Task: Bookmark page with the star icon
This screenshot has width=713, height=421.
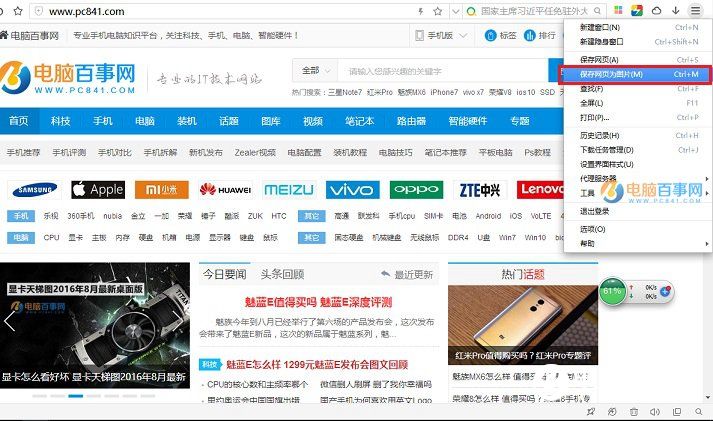Action: (438, 11)
